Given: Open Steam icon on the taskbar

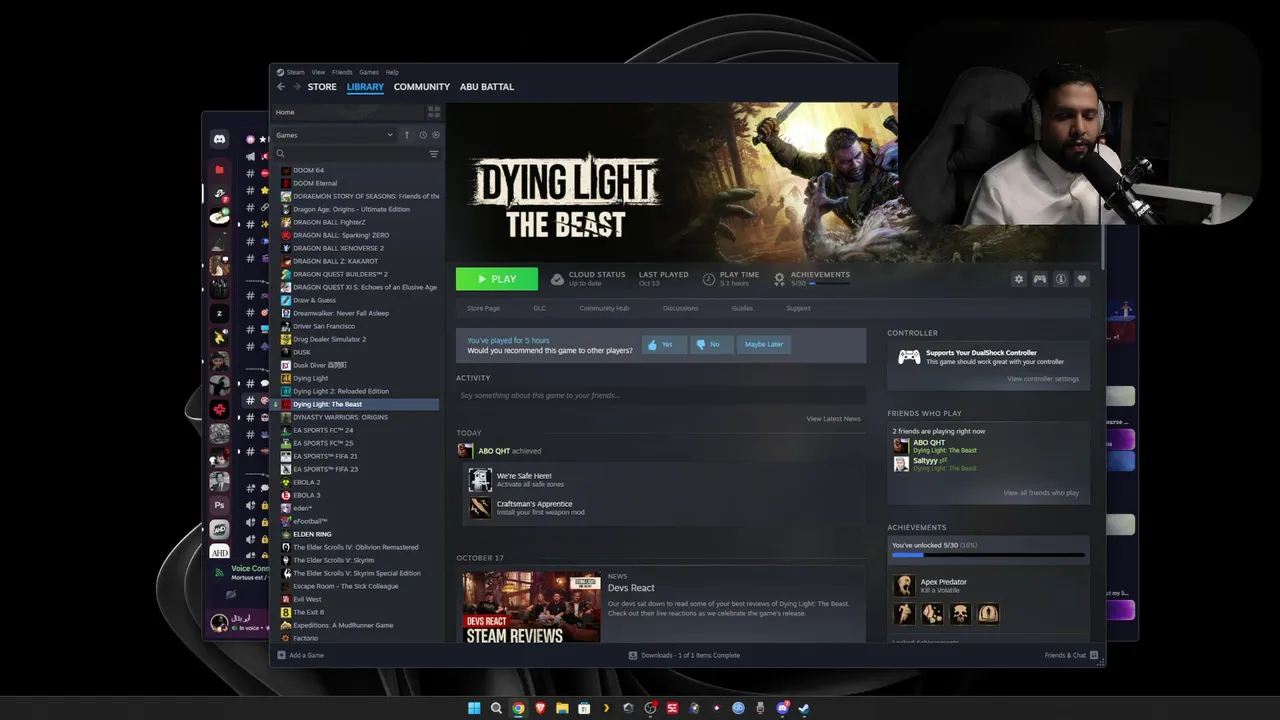Looking at the screenshot, I should click(804, 708).
